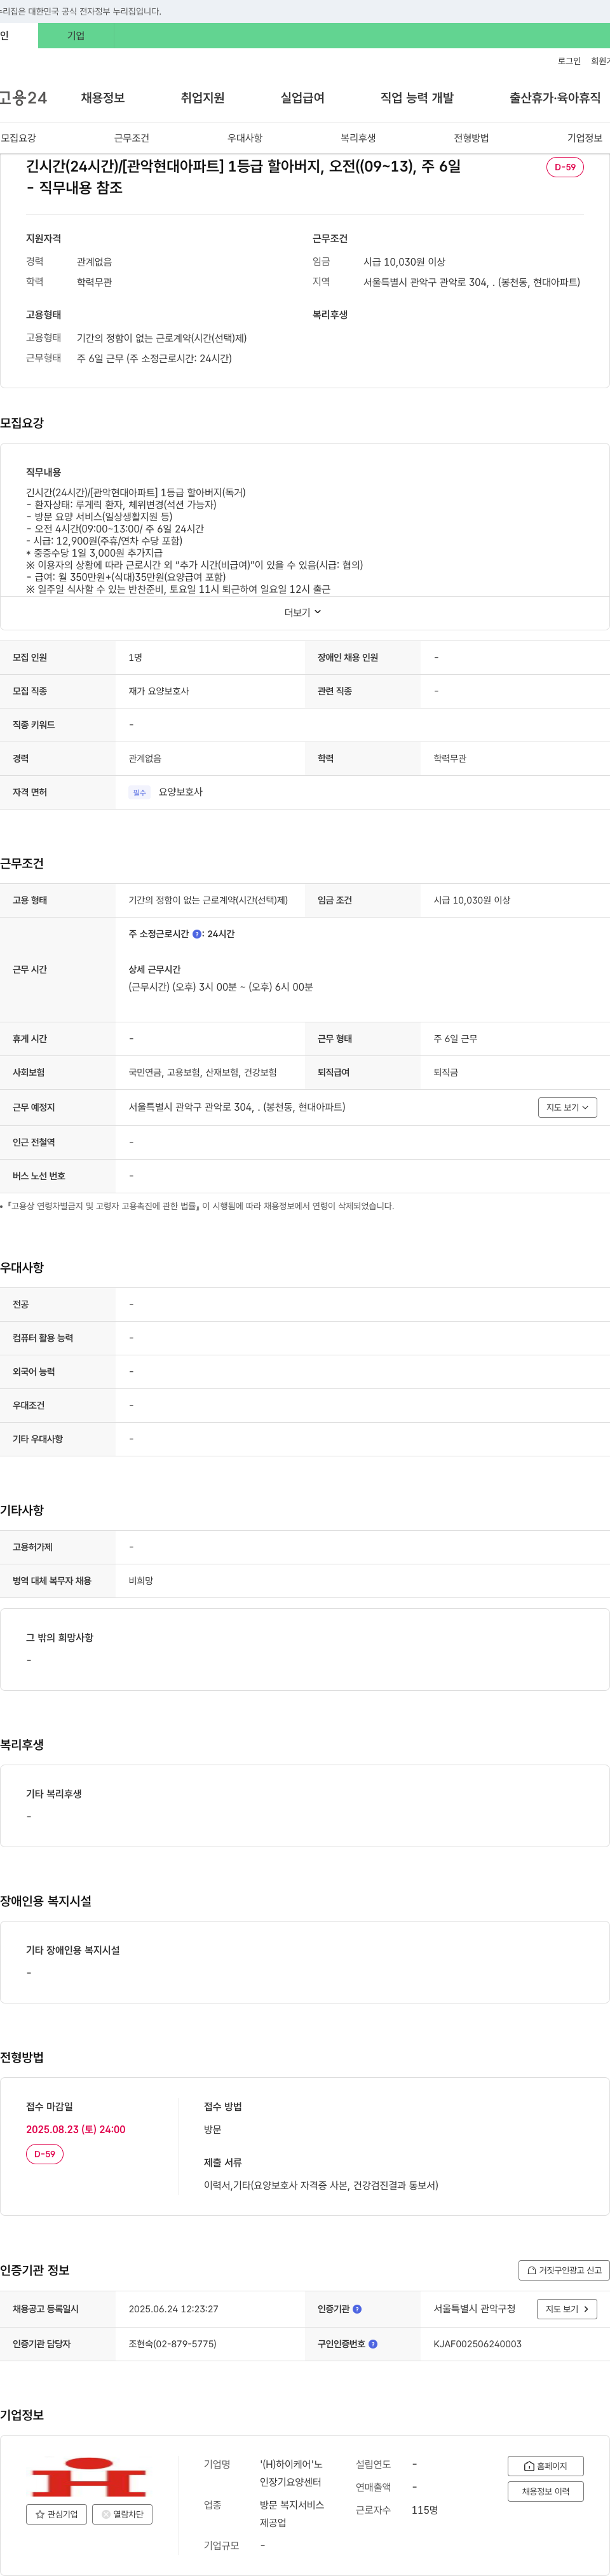Screen dimensions: 610x2576
Task: Click the company logo image
Action: pos(89,2477)
